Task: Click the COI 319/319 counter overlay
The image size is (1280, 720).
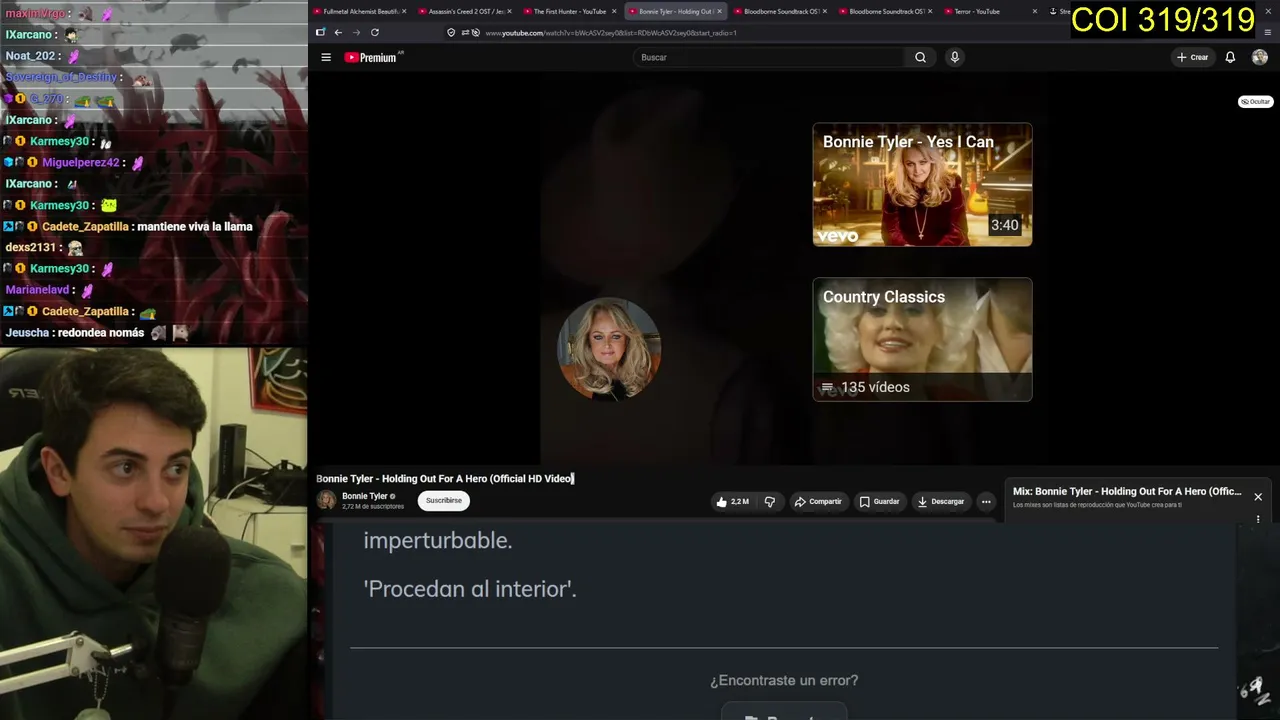Action: pos(1163,20)
